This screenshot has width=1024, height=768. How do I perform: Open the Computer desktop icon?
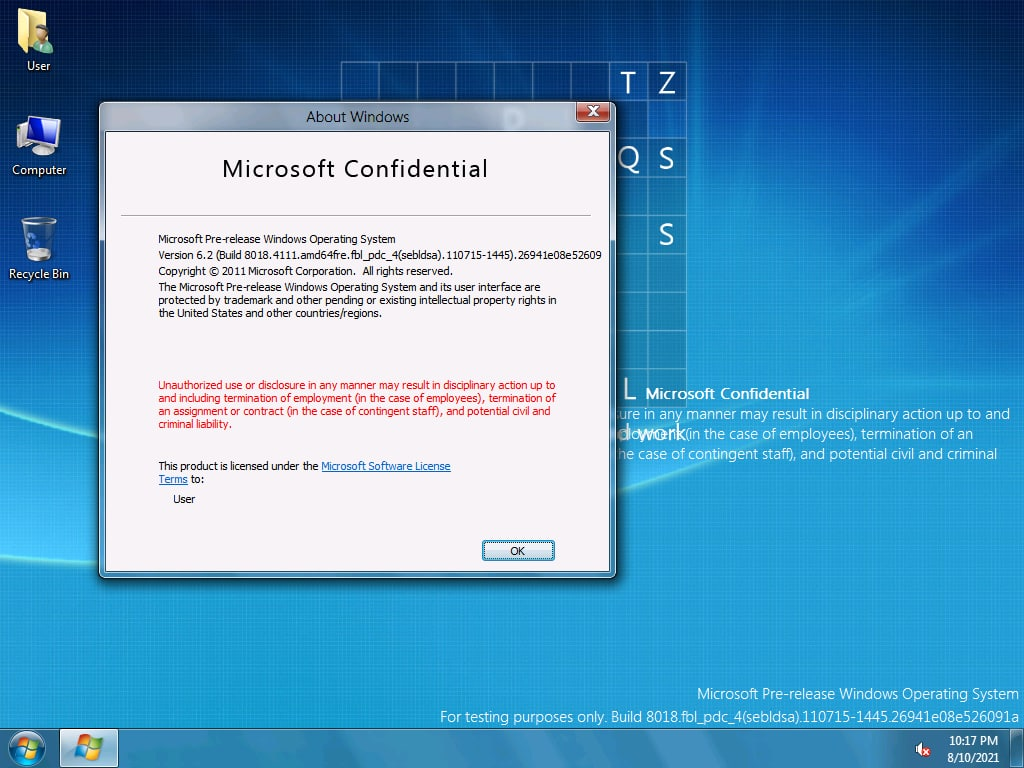(x=39, y=145)
